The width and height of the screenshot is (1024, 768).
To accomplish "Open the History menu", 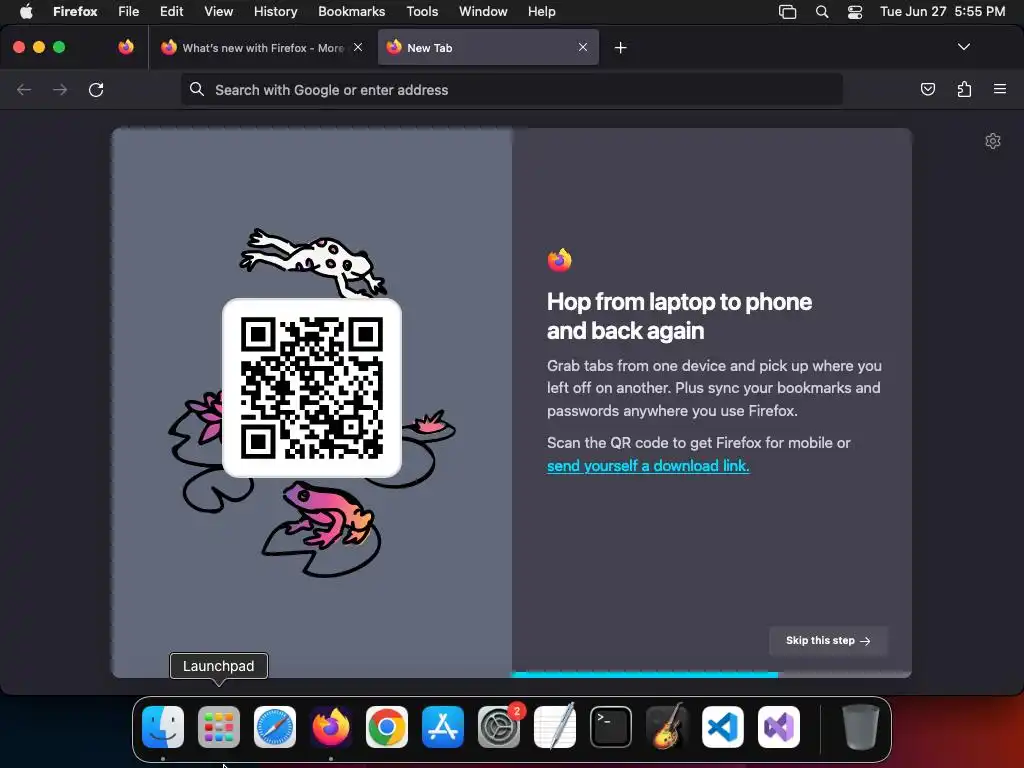I will pyautogui.click(x=276, y=12).
